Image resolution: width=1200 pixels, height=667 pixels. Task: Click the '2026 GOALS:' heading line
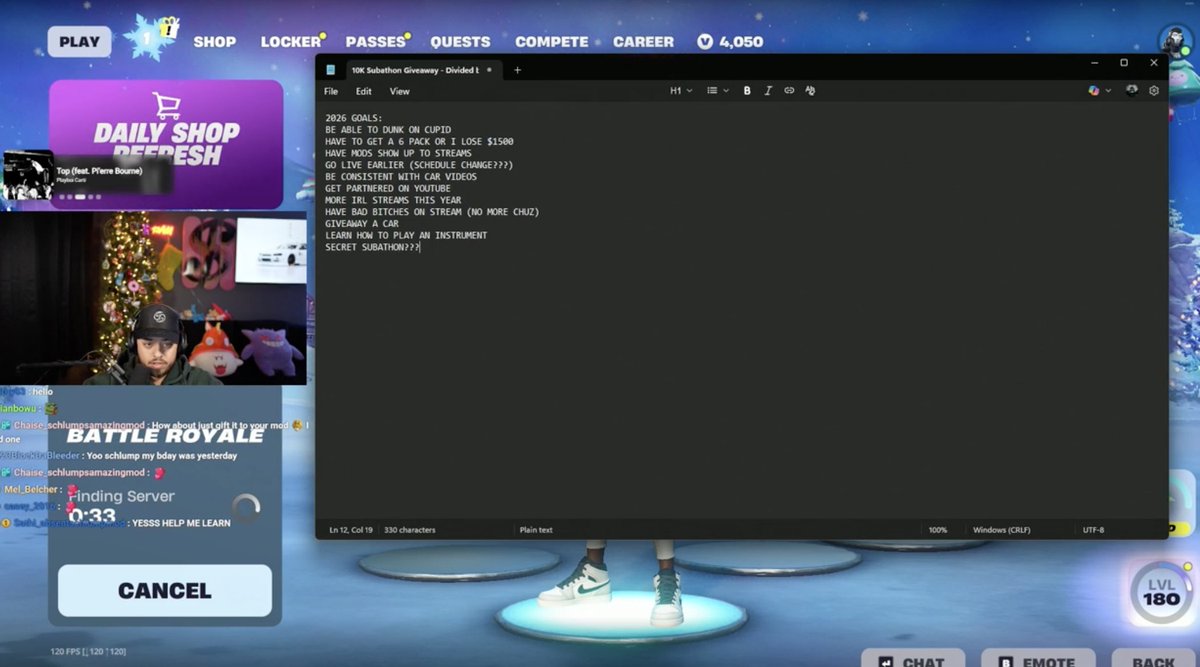pos(354,118)
